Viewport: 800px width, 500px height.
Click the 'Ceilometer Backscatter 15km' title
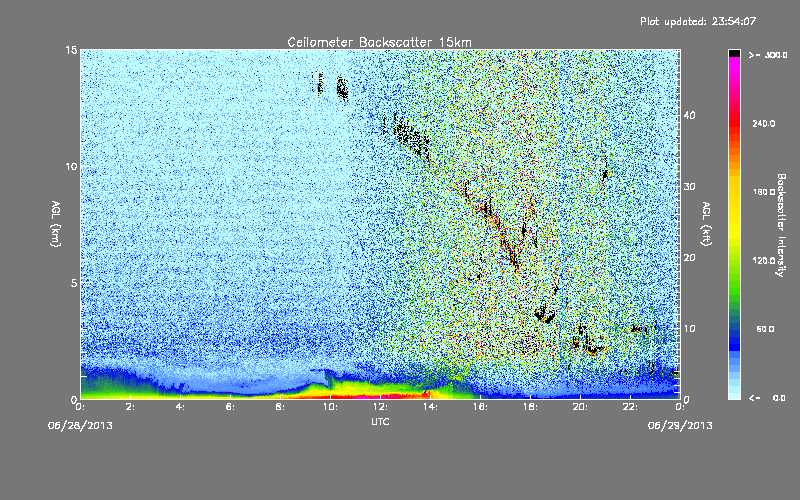380,42
